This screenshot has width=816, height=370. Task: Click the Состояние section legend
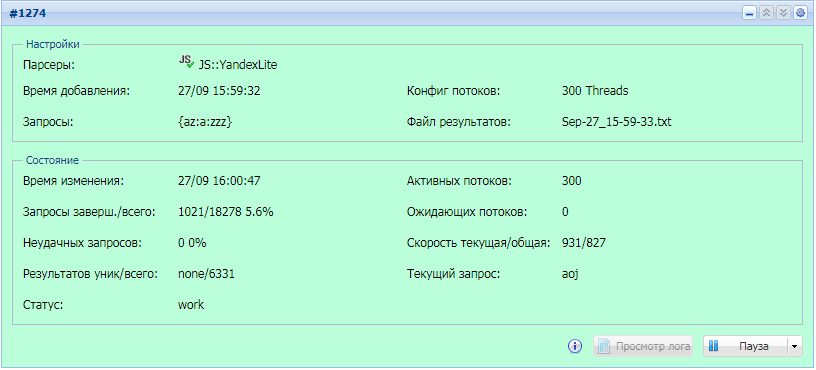click(52, 160)
